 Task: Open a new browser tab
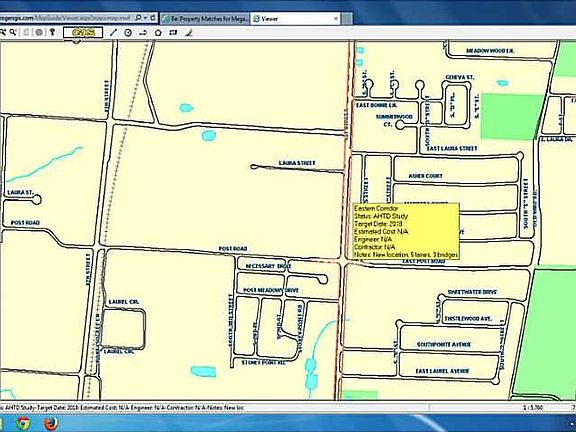(x=347, y=19)
